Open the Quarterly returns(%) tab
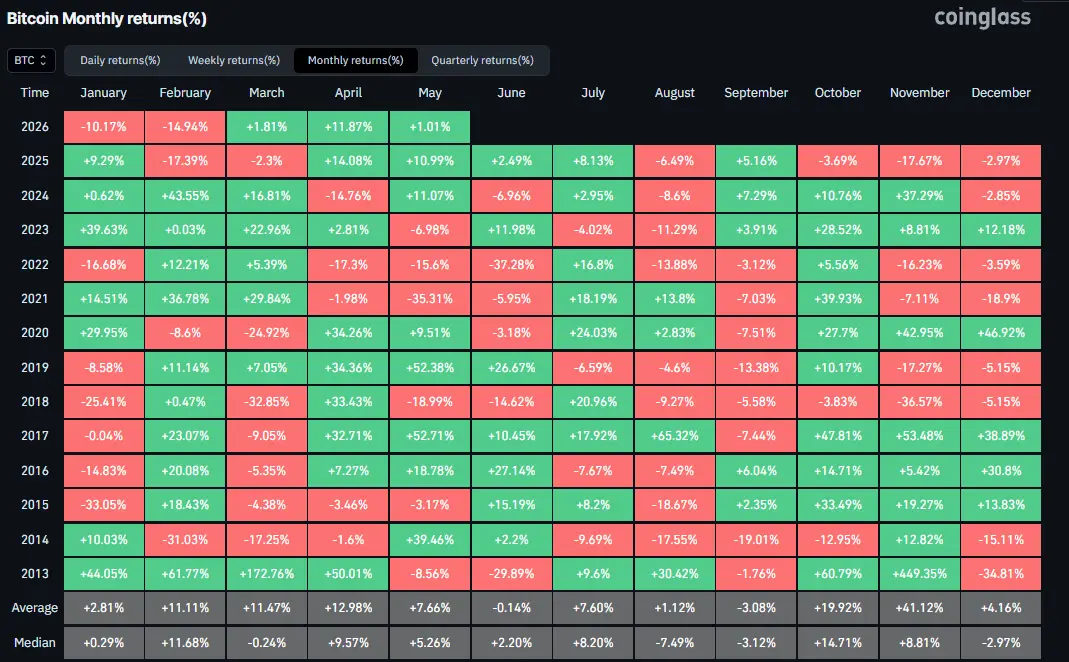The image size is (1069, 662). (482, 60)
